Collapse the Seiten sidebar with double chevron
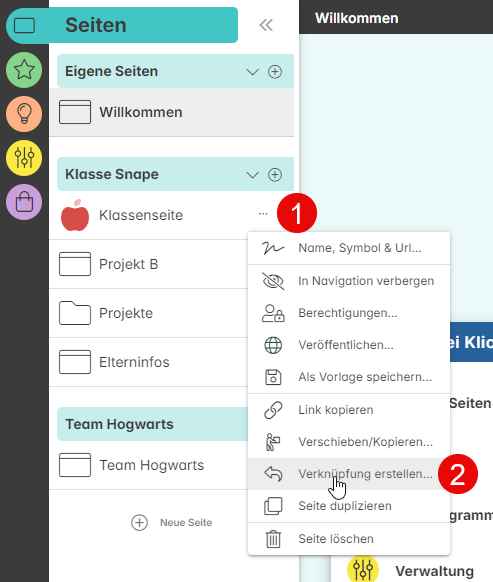 click(266, 25)
